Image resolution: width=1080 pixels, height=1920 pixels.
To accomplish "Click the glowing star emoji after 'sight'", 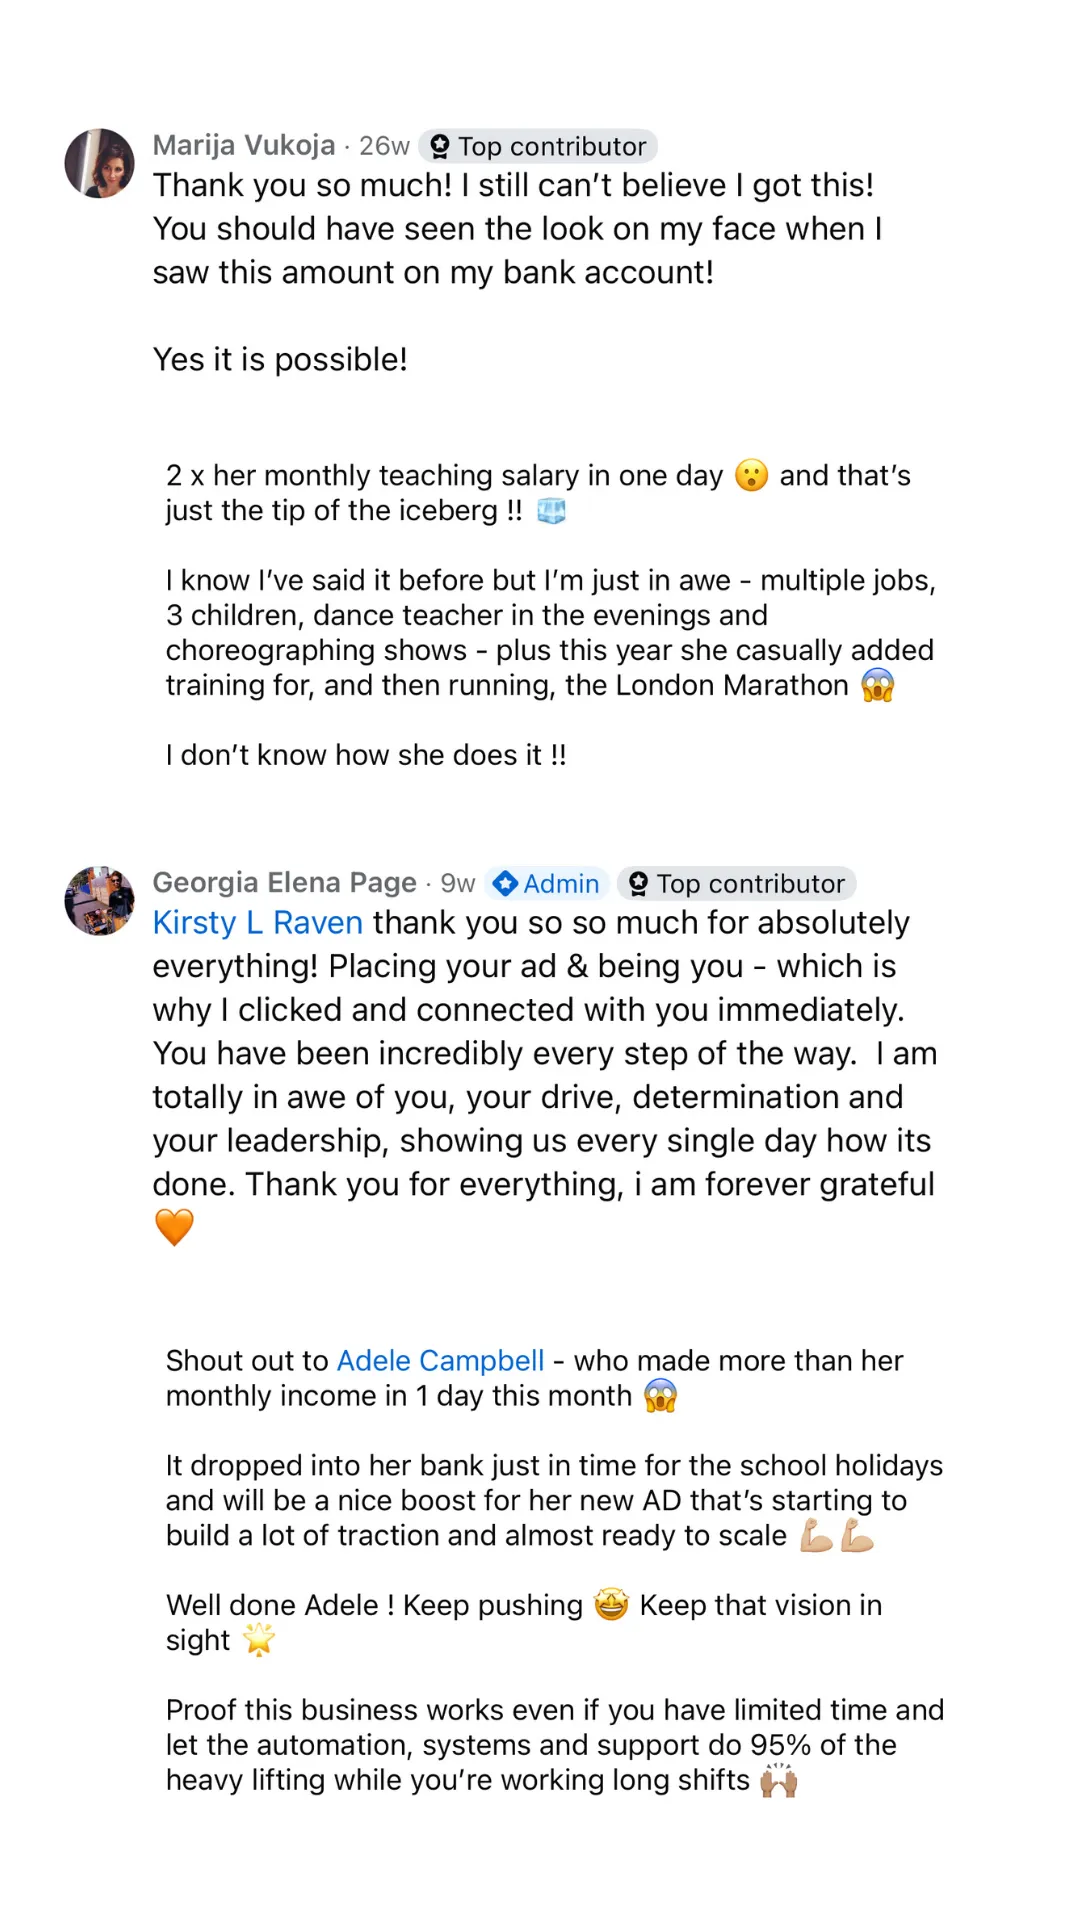I will coord(258,1640).
